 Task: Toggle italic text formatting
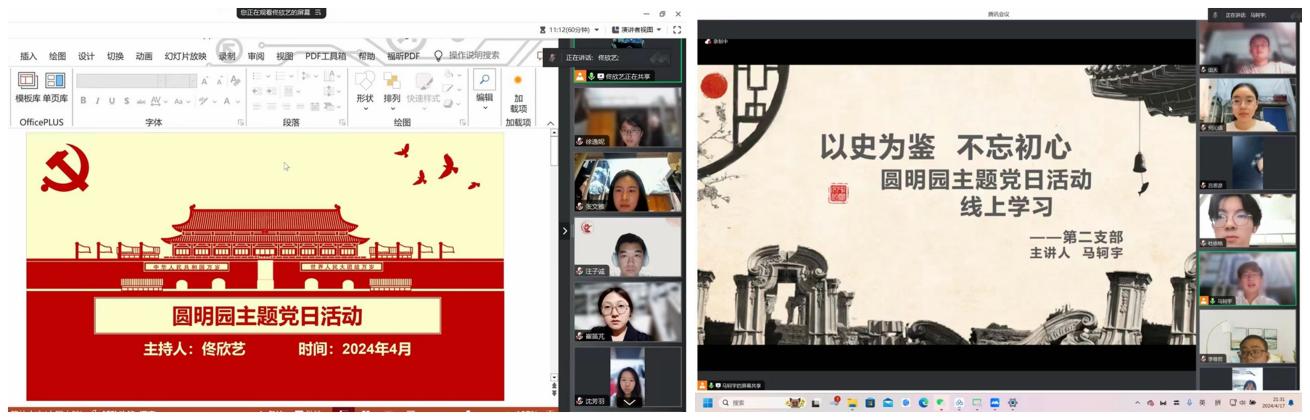coord(98,101)
